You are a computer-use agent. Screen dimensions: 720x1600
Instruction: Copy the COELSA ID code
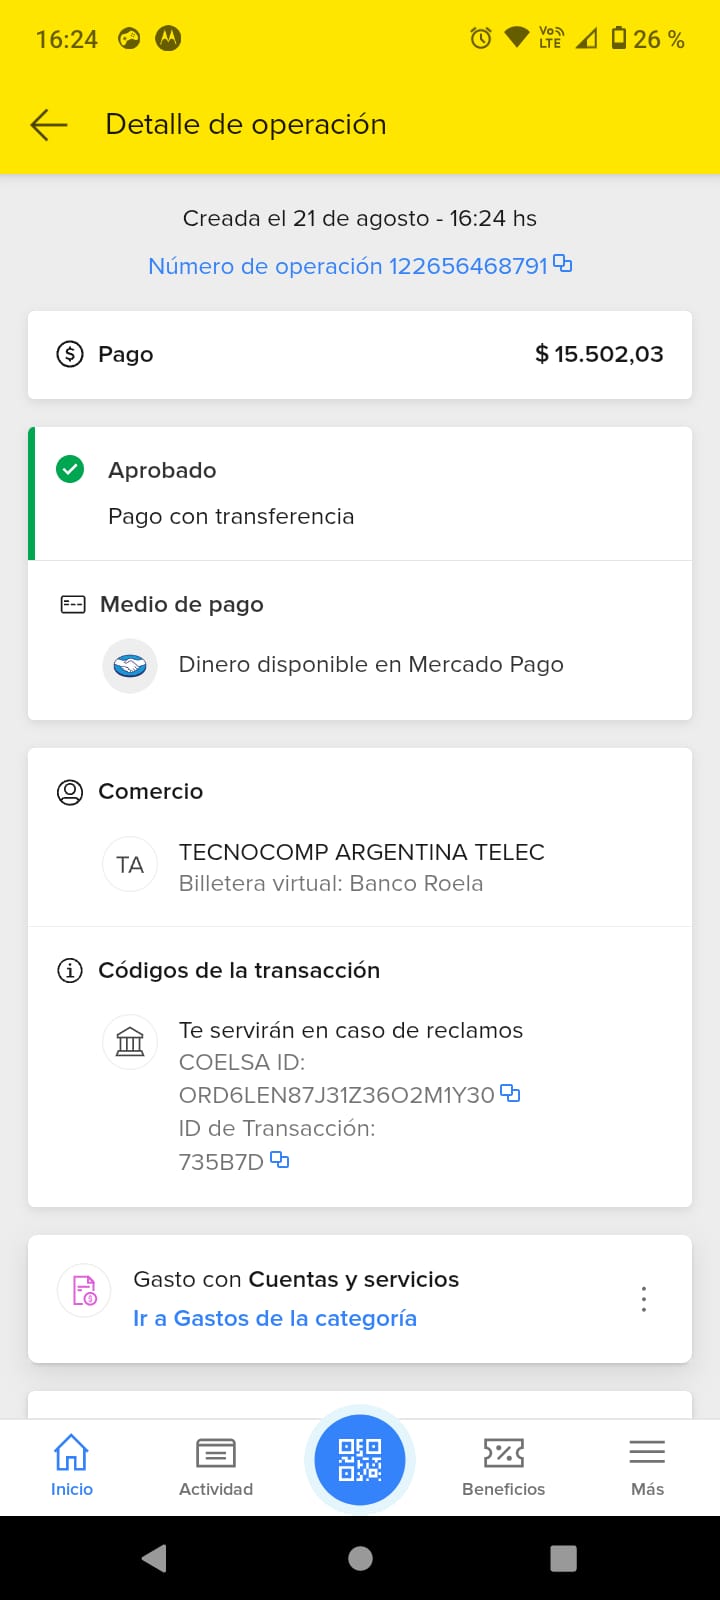510,1093
